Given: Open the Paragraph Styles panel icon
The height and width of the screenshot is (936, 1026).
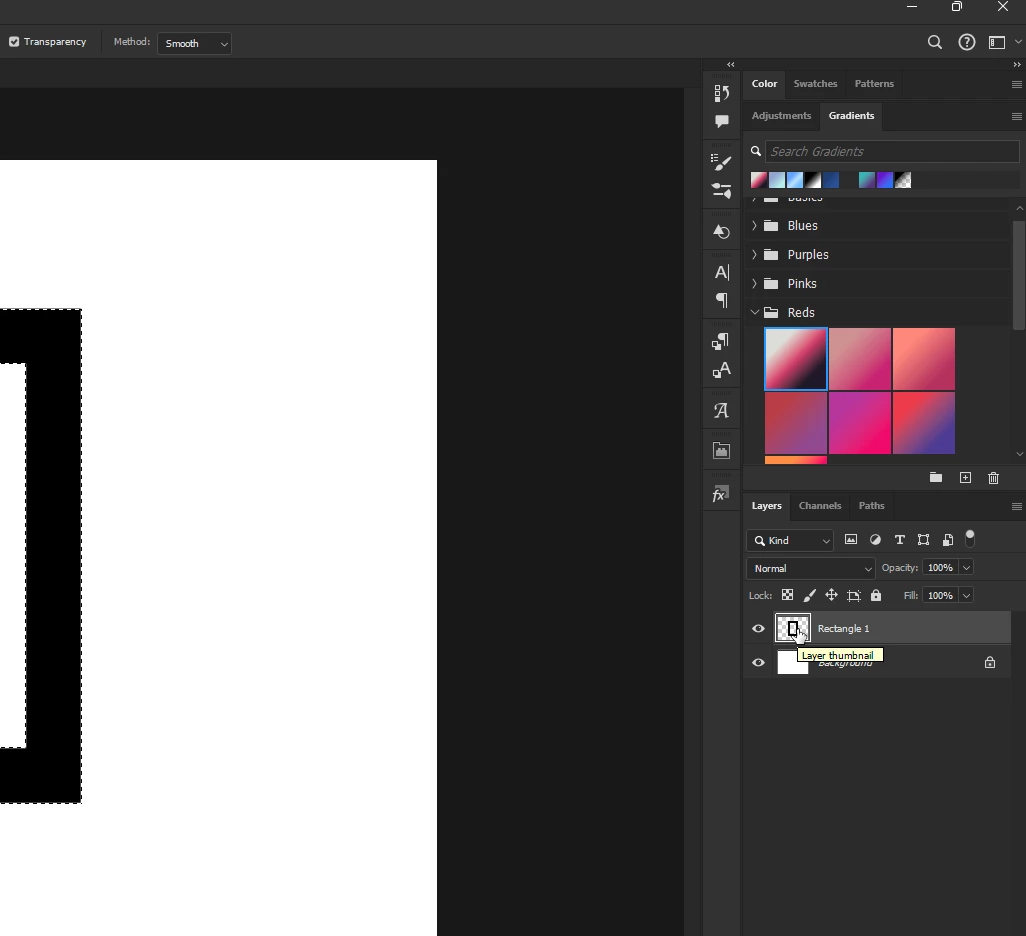Looking at the screenshot, I should pos(720,341).
